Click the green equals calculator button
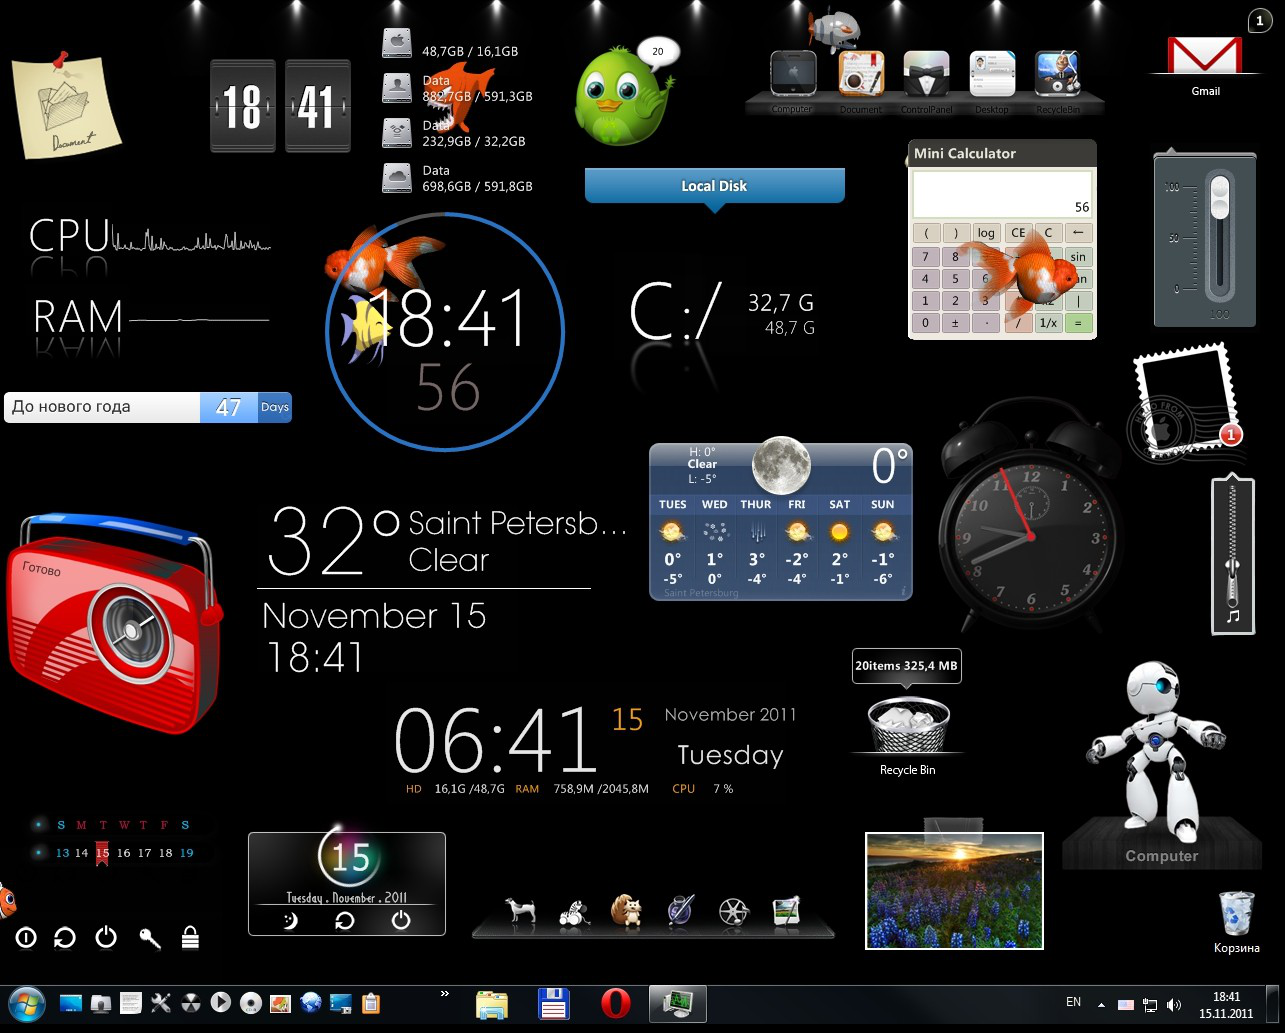This screenshot has width=1285, height=1033. coord(1078,323)
